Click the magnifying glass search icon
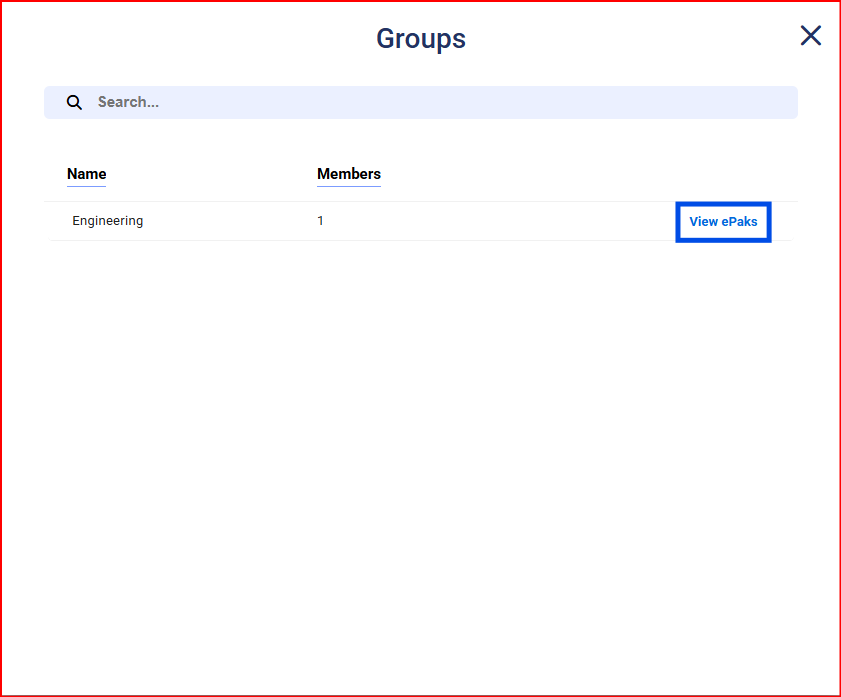The width and height of the screenshot is (841, 697). coord(74,102)
